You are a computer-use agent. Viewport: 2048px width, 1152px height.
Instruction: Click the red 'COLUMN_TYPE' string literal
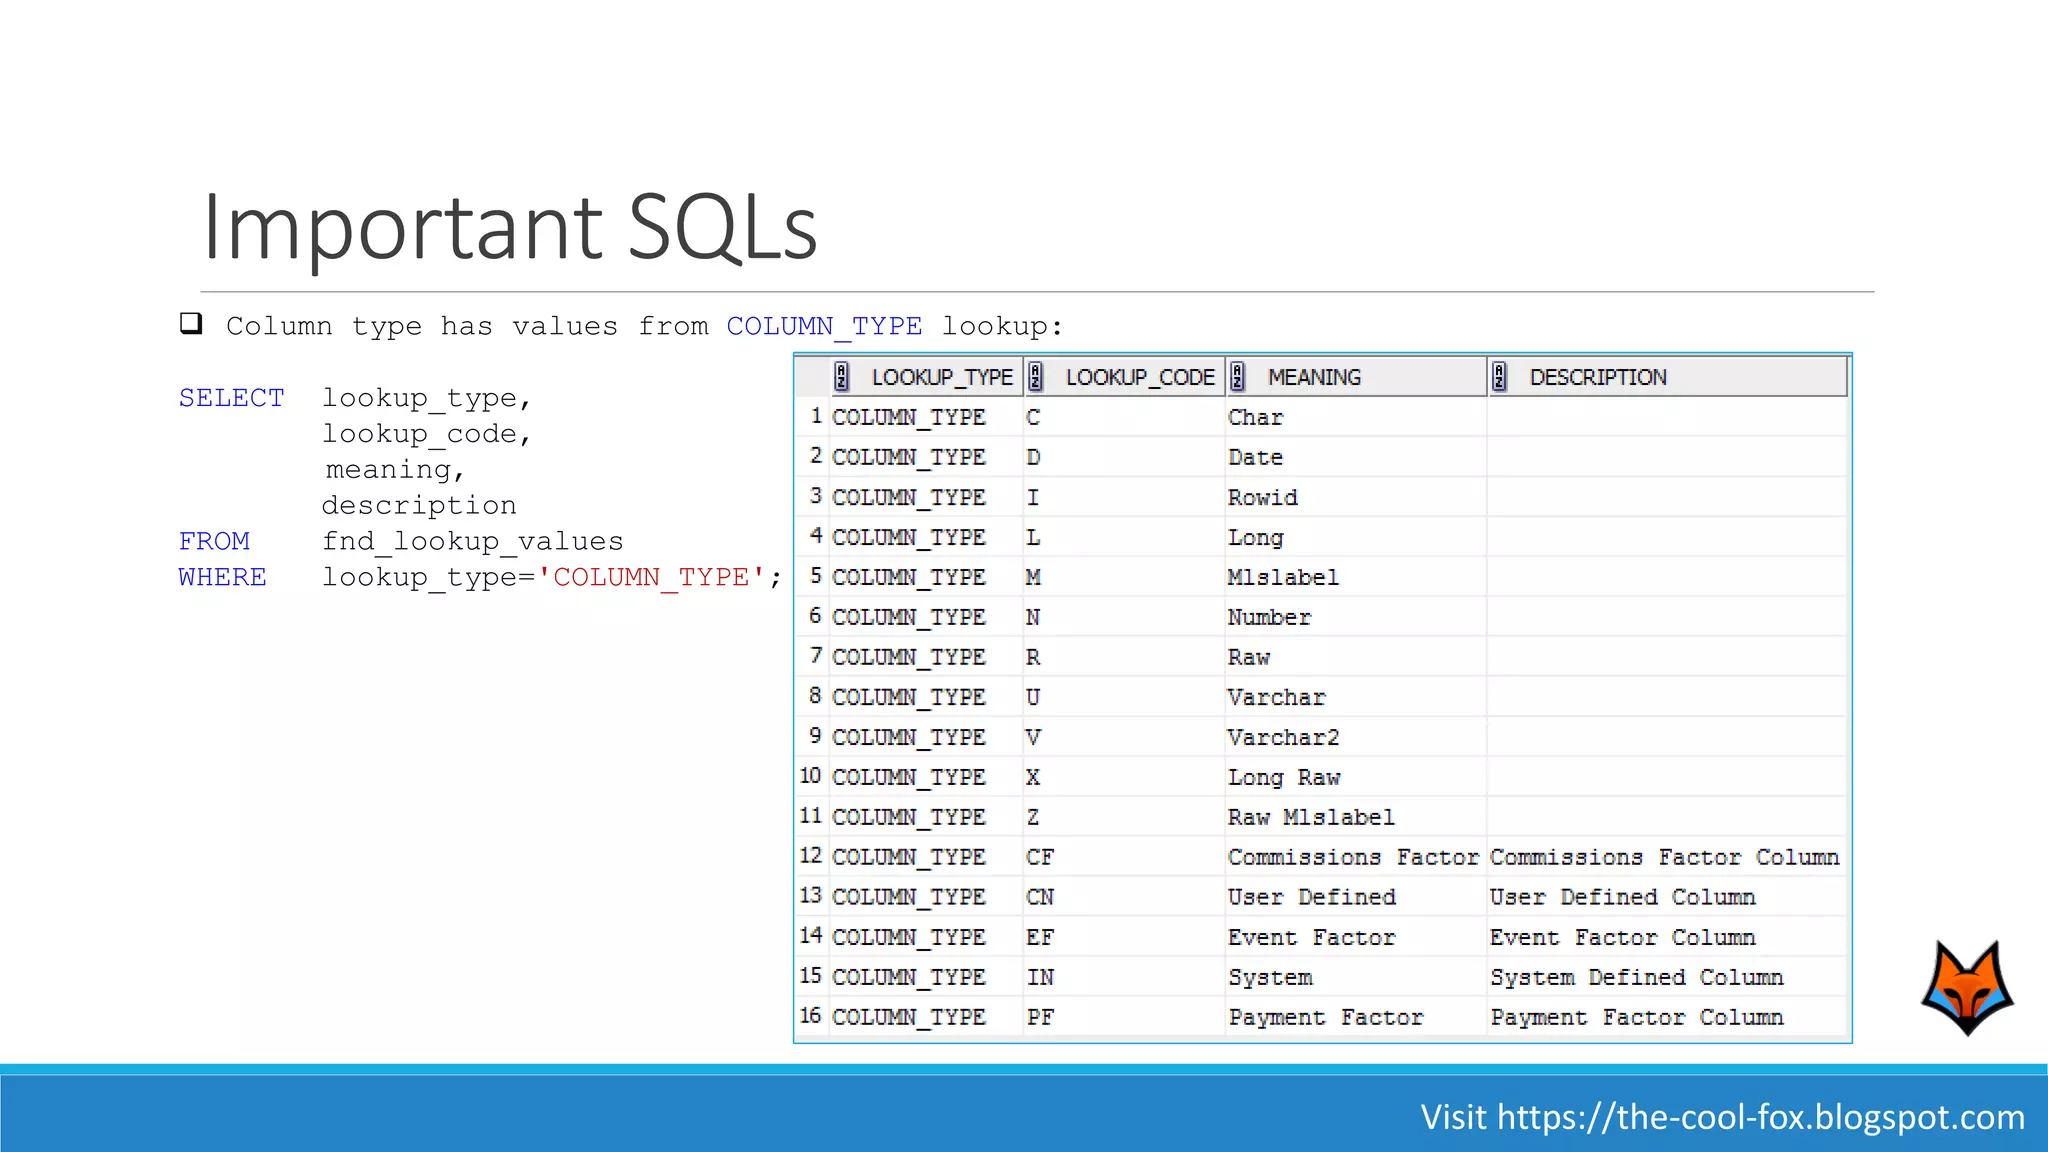click(x=651, y=577)
